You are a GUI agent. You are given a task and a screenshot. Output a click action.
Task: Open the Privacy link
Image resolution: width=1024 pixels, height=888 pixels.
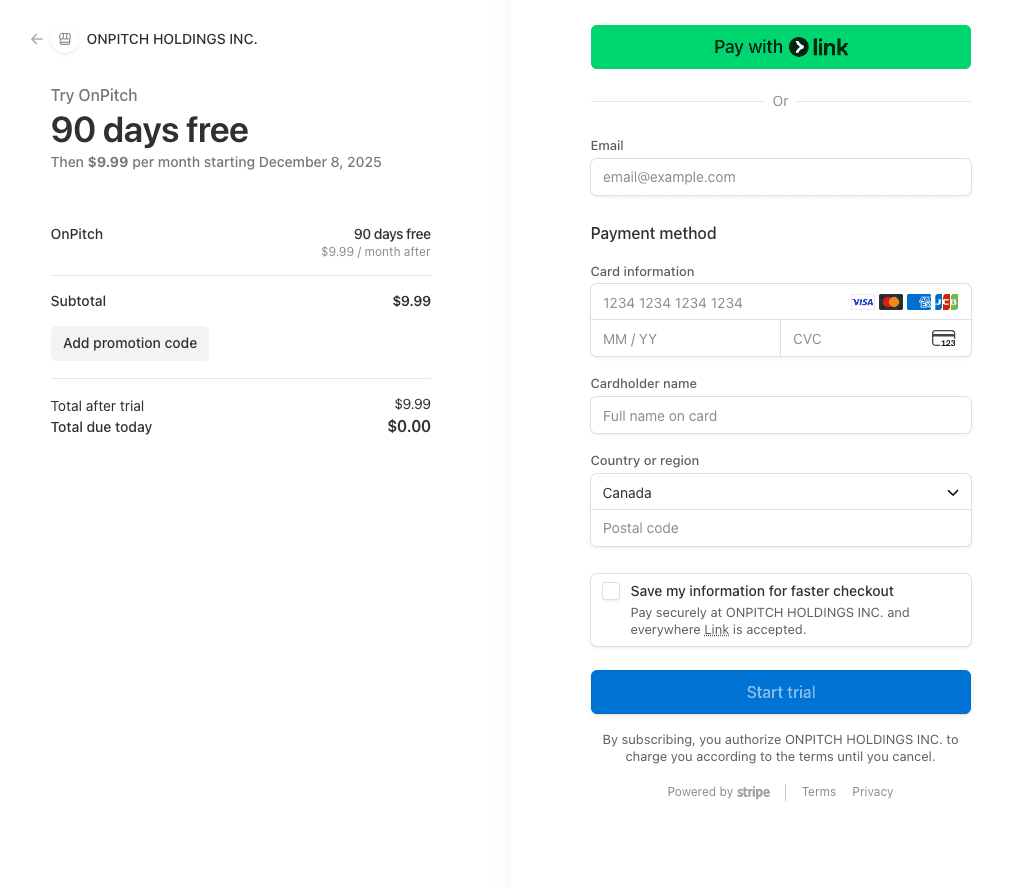(872, 792)
